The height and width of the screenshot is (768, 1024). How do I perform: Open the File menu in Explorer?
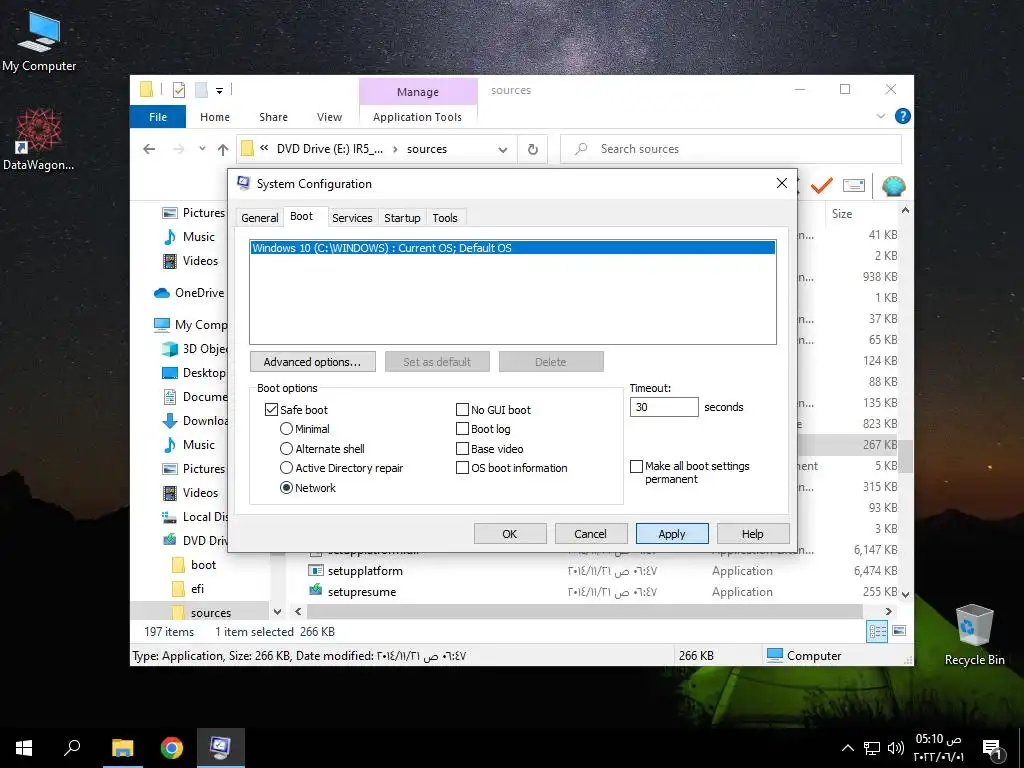pos(158,117)
